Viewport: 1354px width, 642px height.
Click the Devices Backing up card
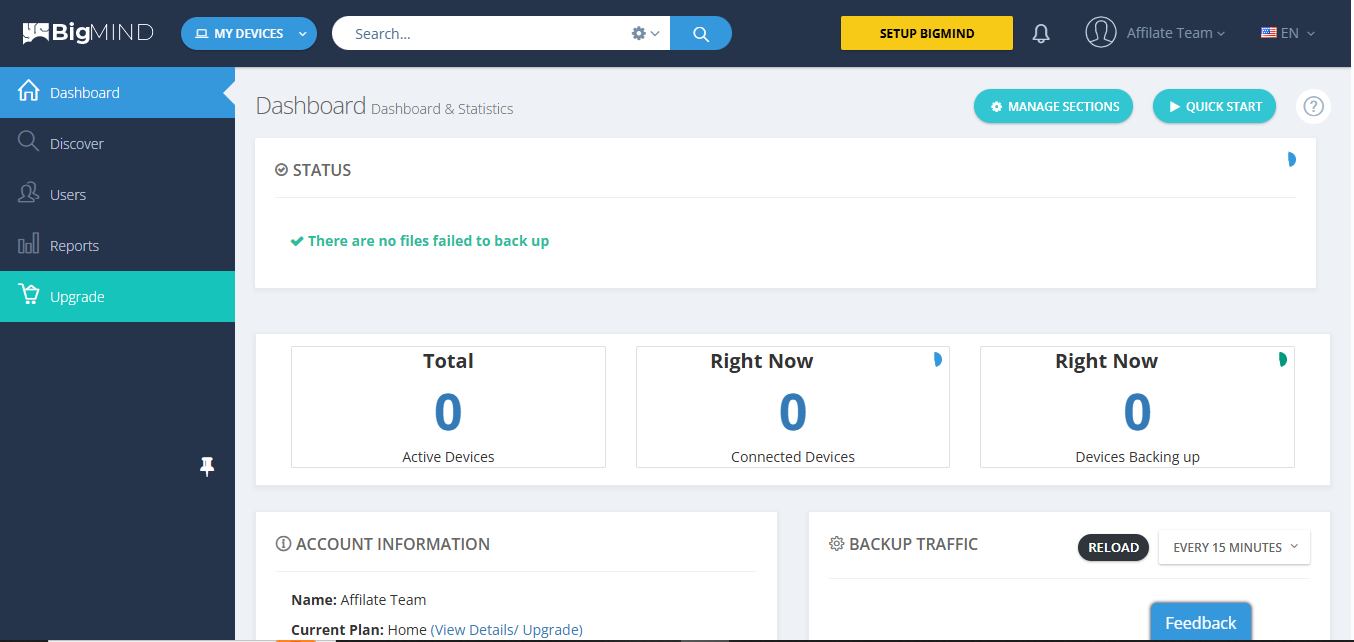coord(1137,407)
